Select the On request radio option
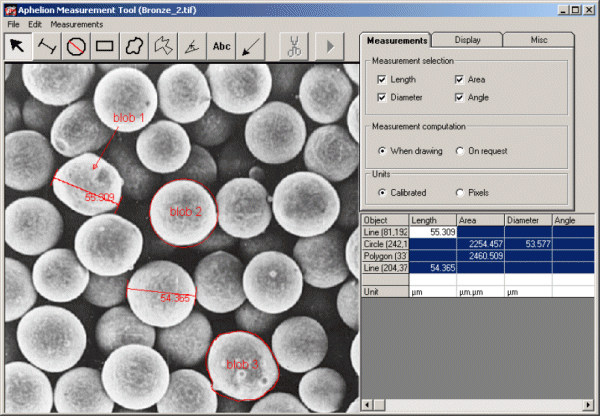This screenshot has width=600, height=416. point(460,151)
